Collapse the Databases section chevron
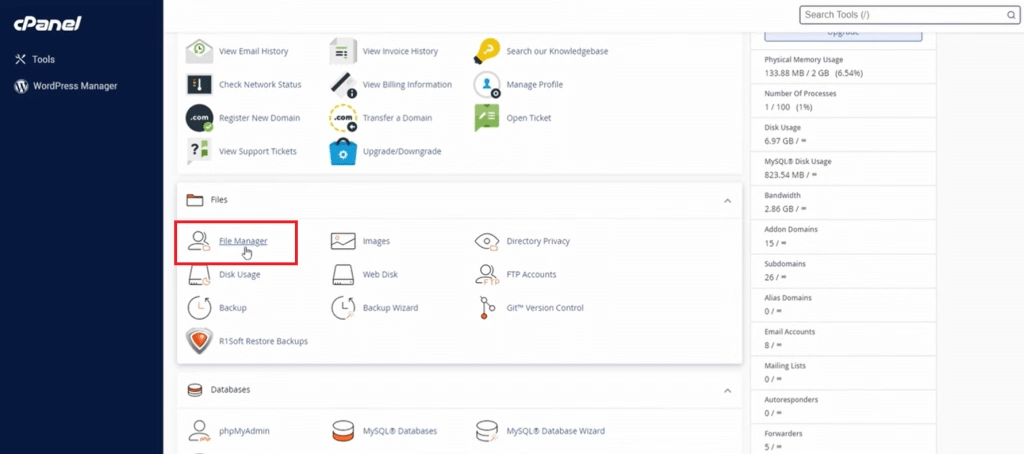1024x454 pixels. click(x=727, y=389)
